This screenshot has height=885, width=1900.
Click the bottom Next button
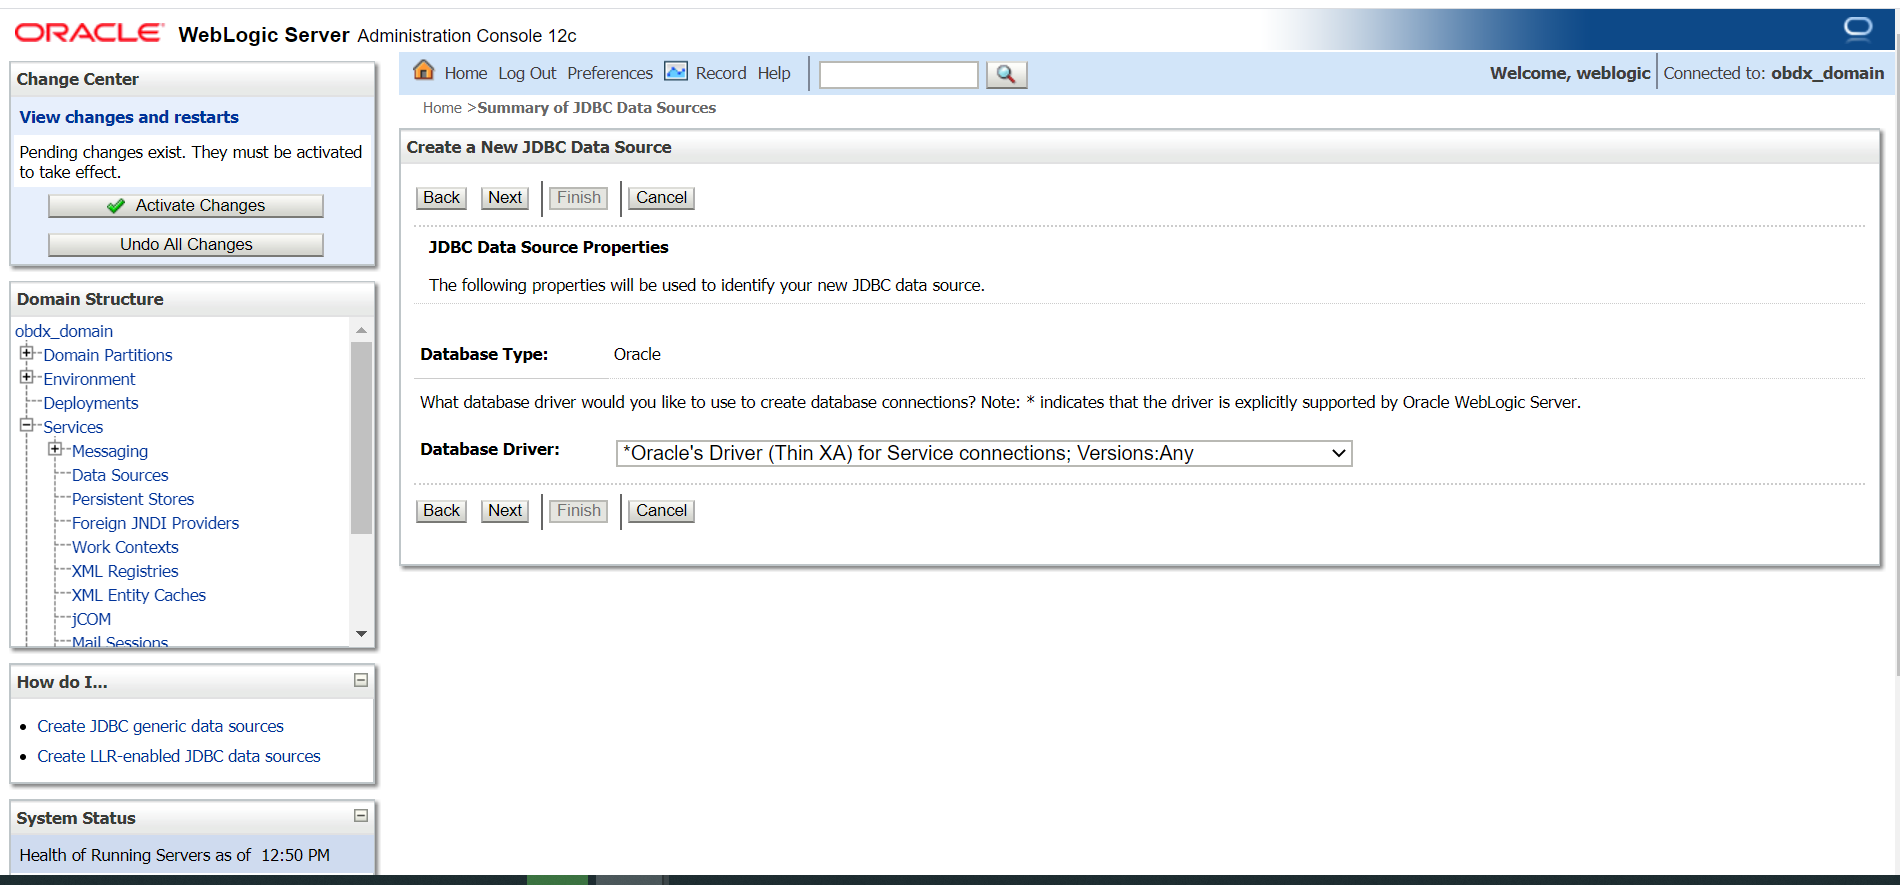point(505,510)
